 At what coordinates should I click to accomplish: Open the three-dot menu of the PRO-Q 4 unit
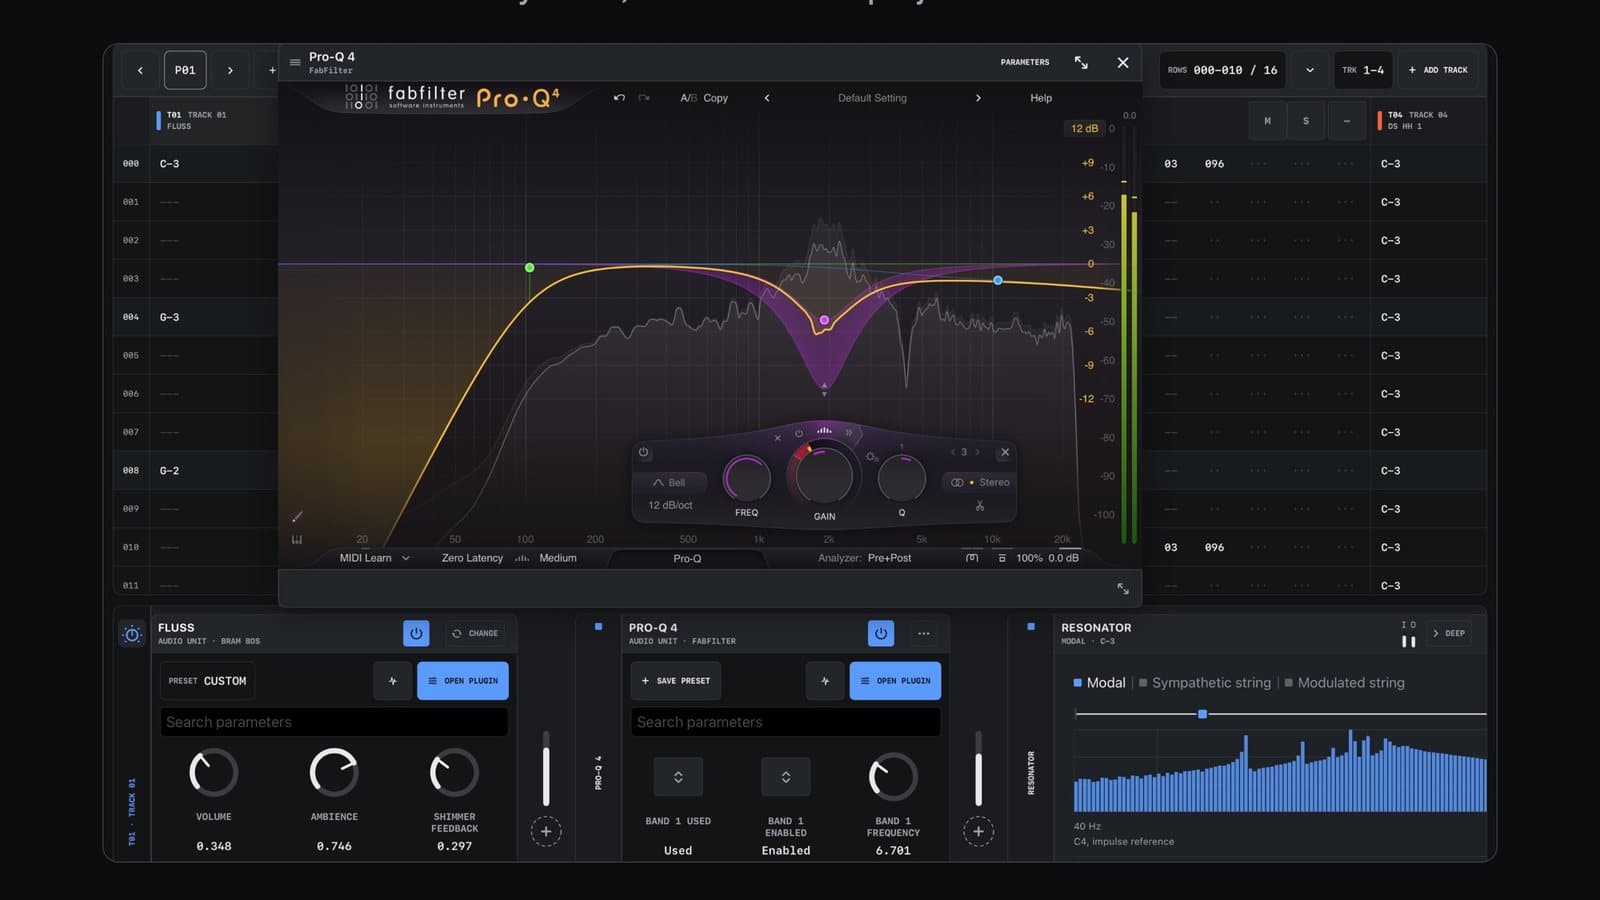924,633
